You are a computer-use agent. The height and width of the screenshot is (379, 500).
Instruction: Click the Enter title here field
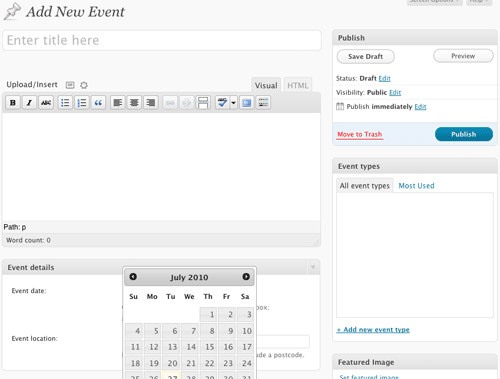tap(162, 40)
